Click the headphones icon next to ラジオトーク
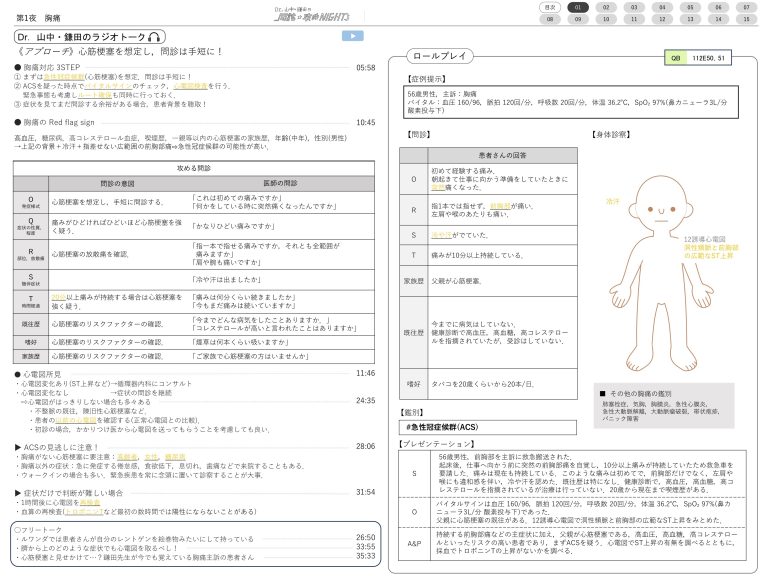The image size is (768, 576). tap(154, 37)
